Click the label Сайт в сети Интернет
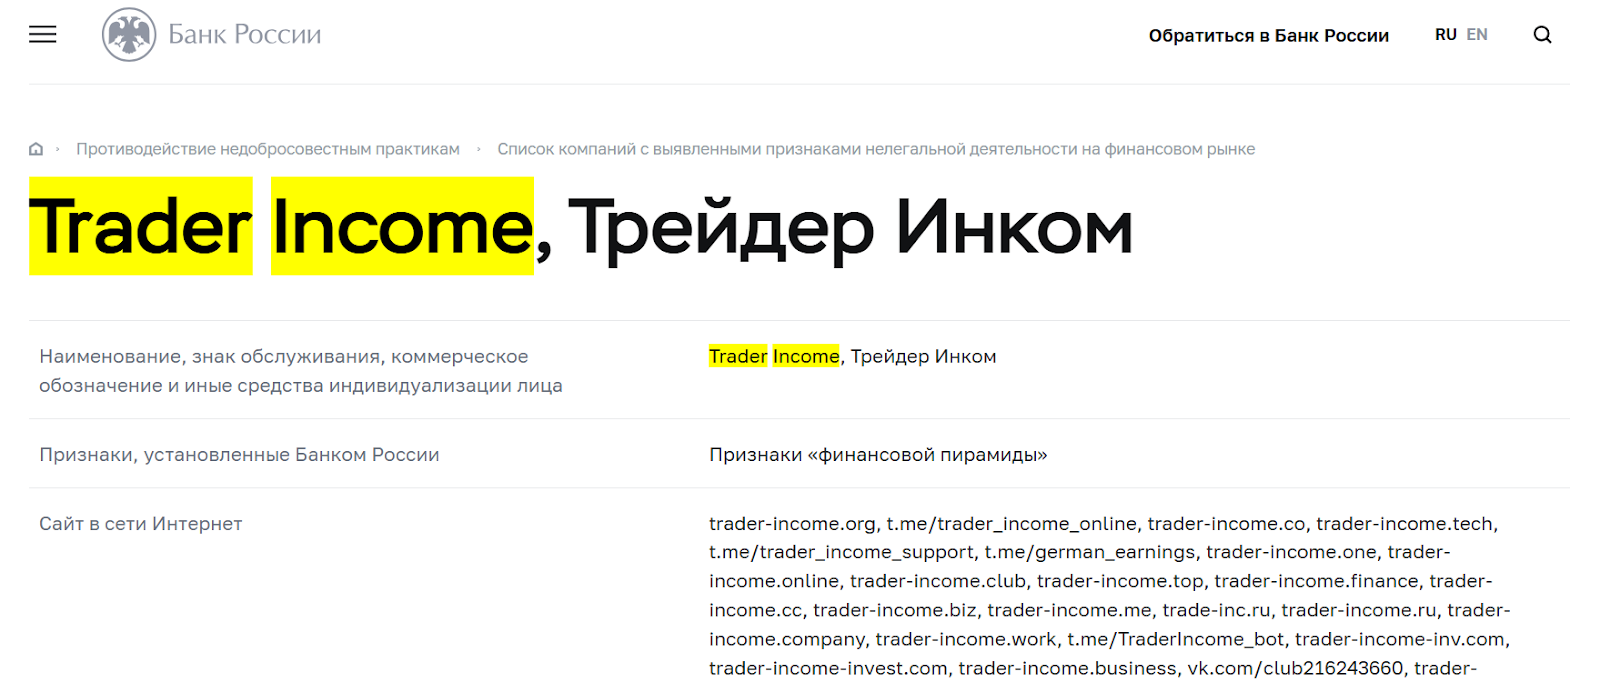Screen dimensions: 1600x682 (140, 524)
